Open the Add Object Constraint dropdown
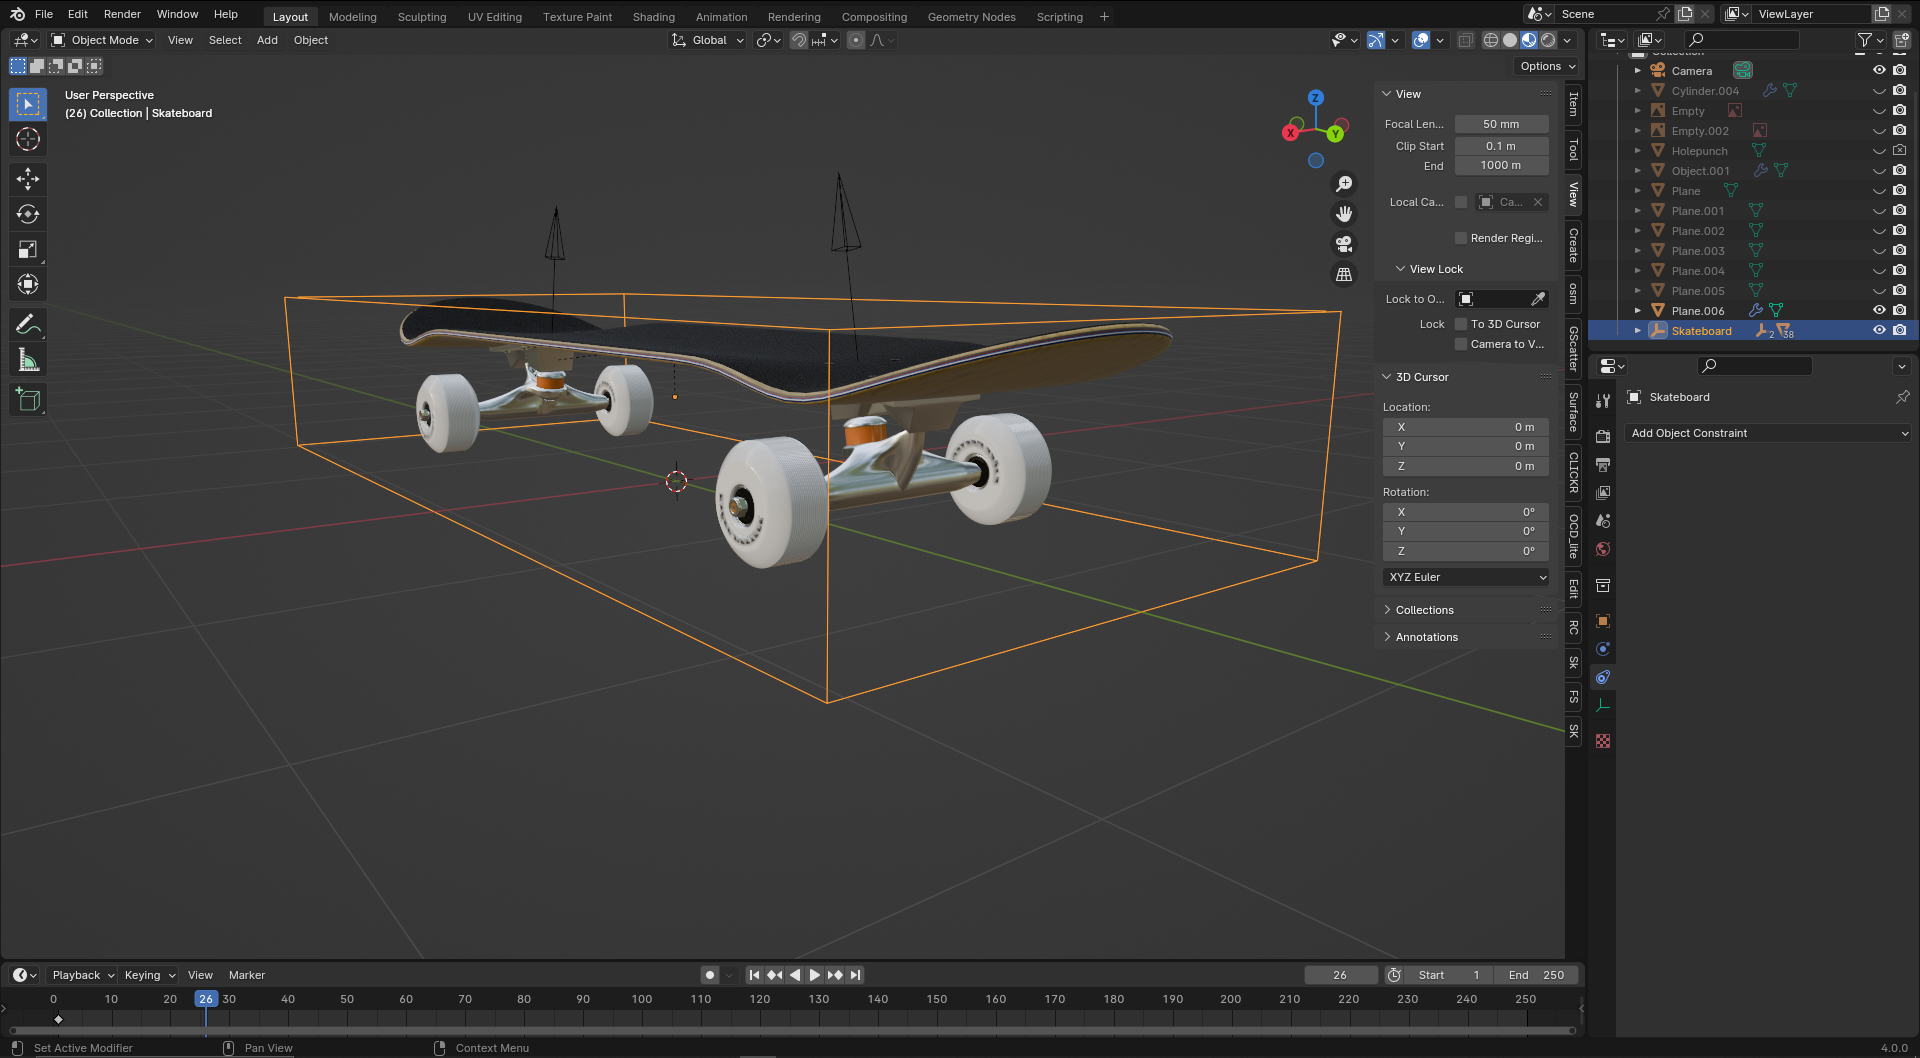This screenshot has height=1058, width=1920. point(1768,433)
